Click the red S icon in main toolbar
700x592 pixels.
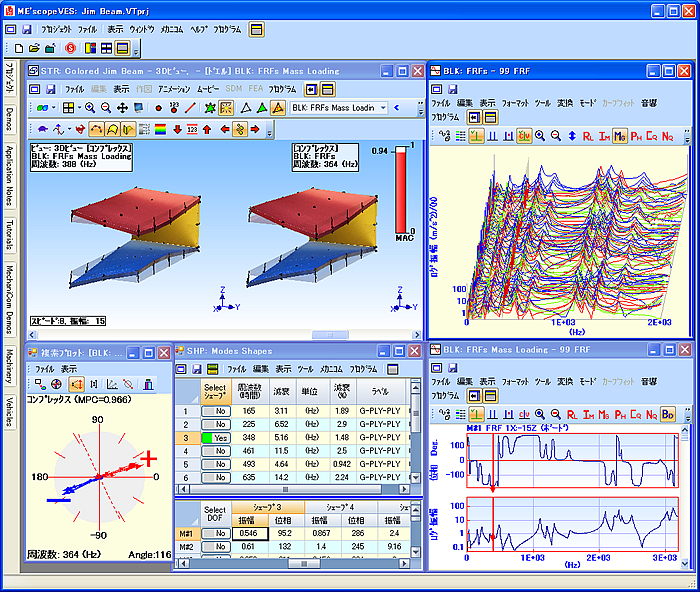click(x=70, y=48)
